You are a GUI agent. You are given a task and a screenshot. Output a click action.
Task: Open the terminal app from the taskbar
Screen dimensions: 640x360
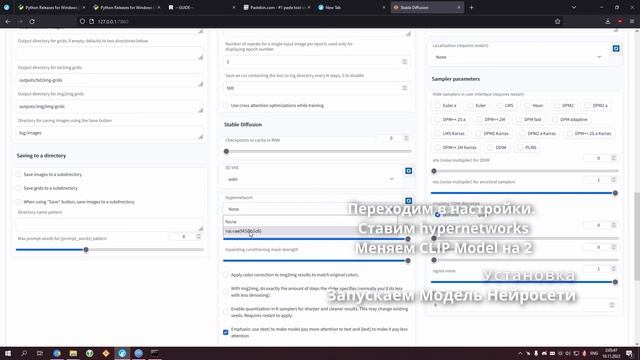coord(155,353)
